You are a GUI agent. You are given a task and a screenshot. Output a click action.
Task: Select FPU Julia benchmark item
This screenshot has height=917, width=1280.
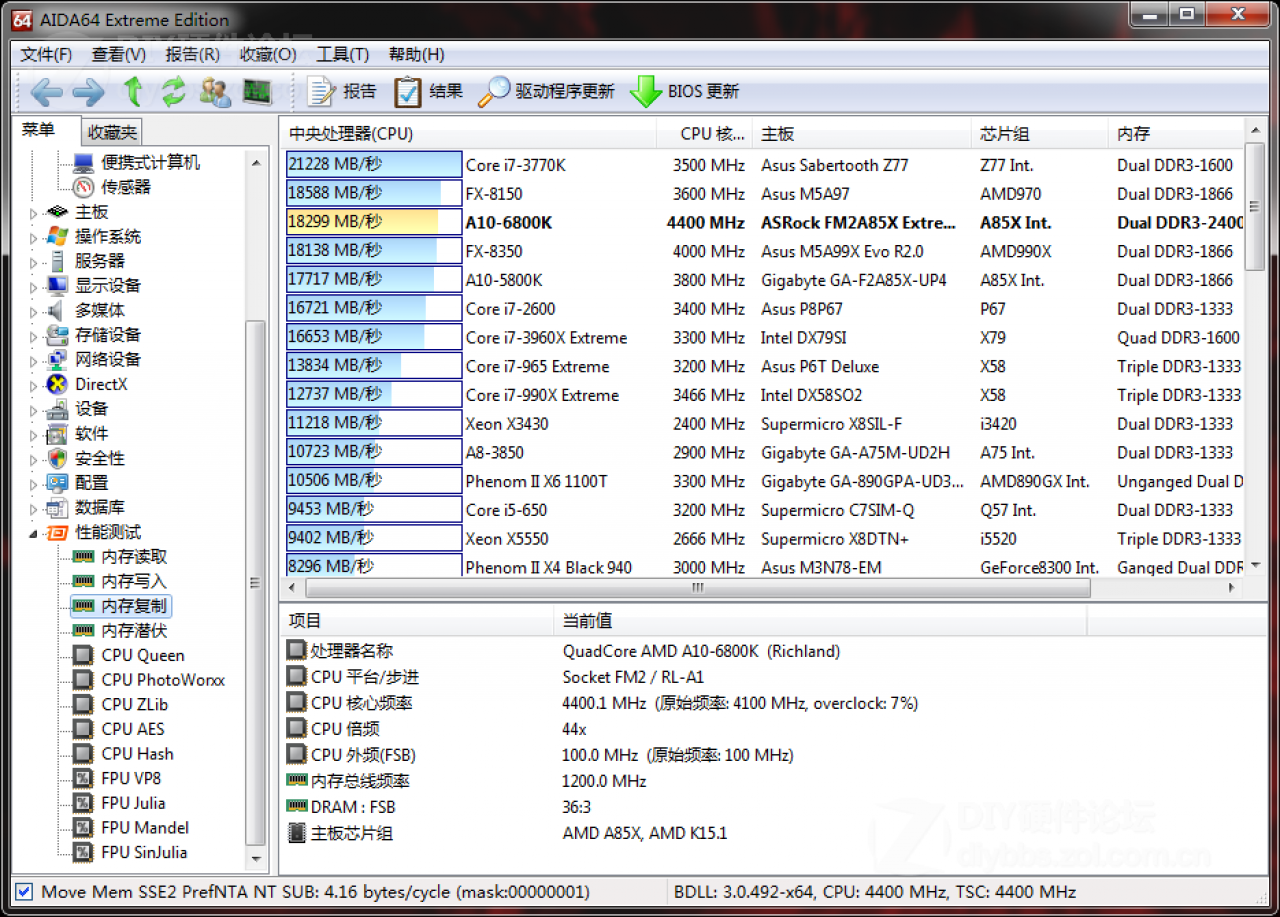[x=133, y=803]
